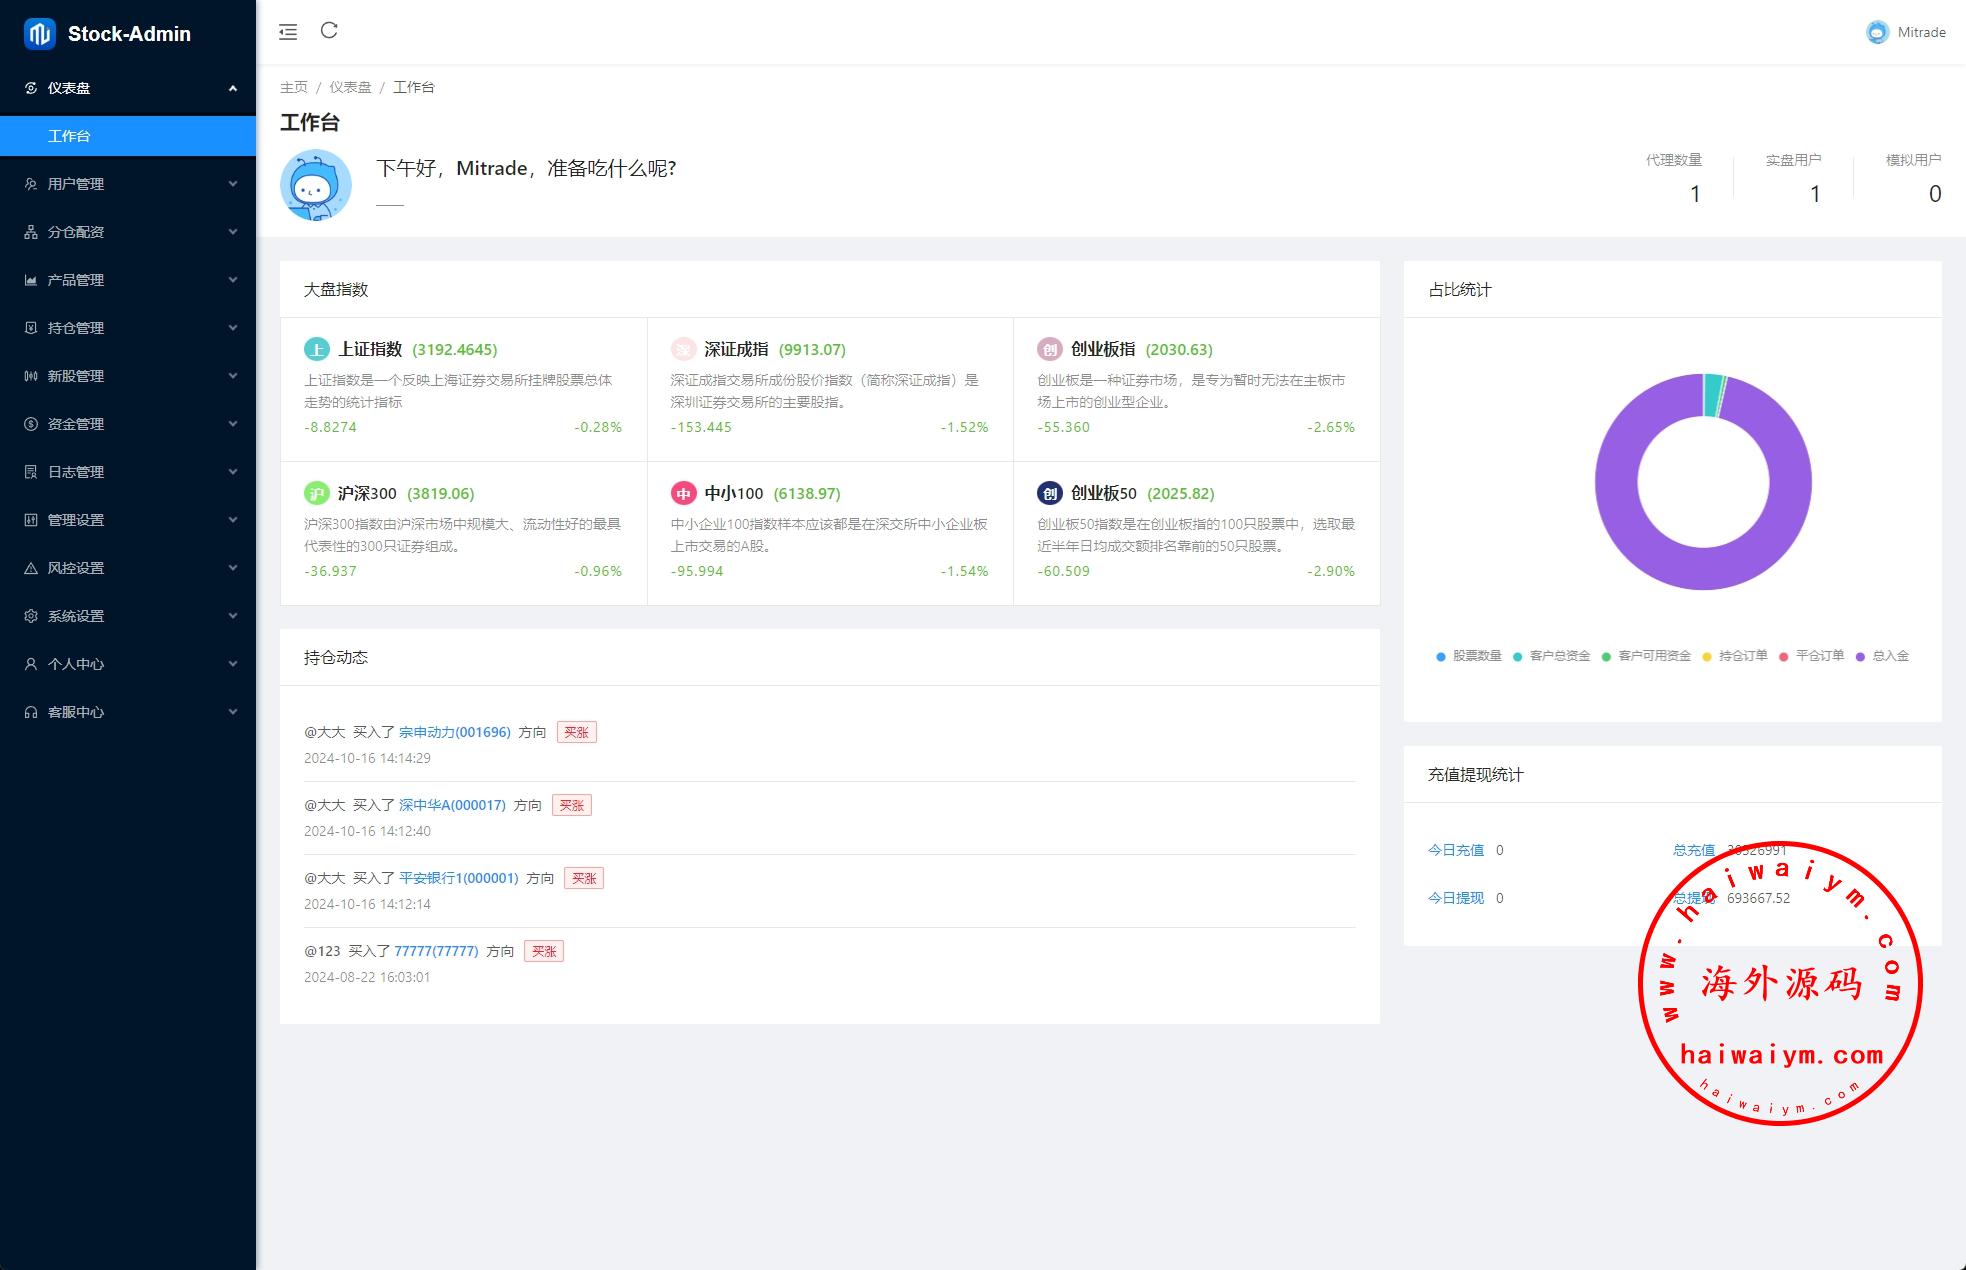1966x1270 pixels.
Task: Click the 沪深300 green circle icon
Action: 316,493
